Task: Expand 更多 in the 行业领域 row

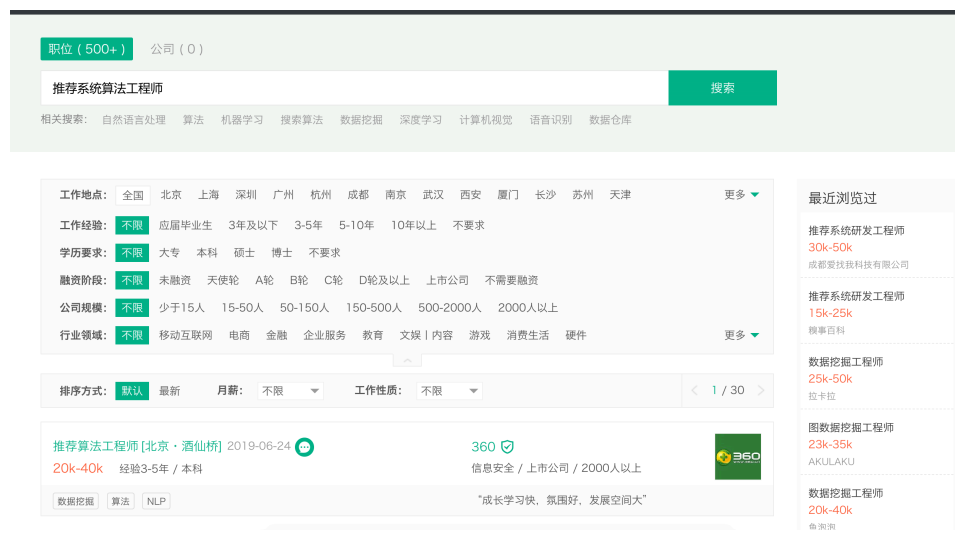Action: 741,335
